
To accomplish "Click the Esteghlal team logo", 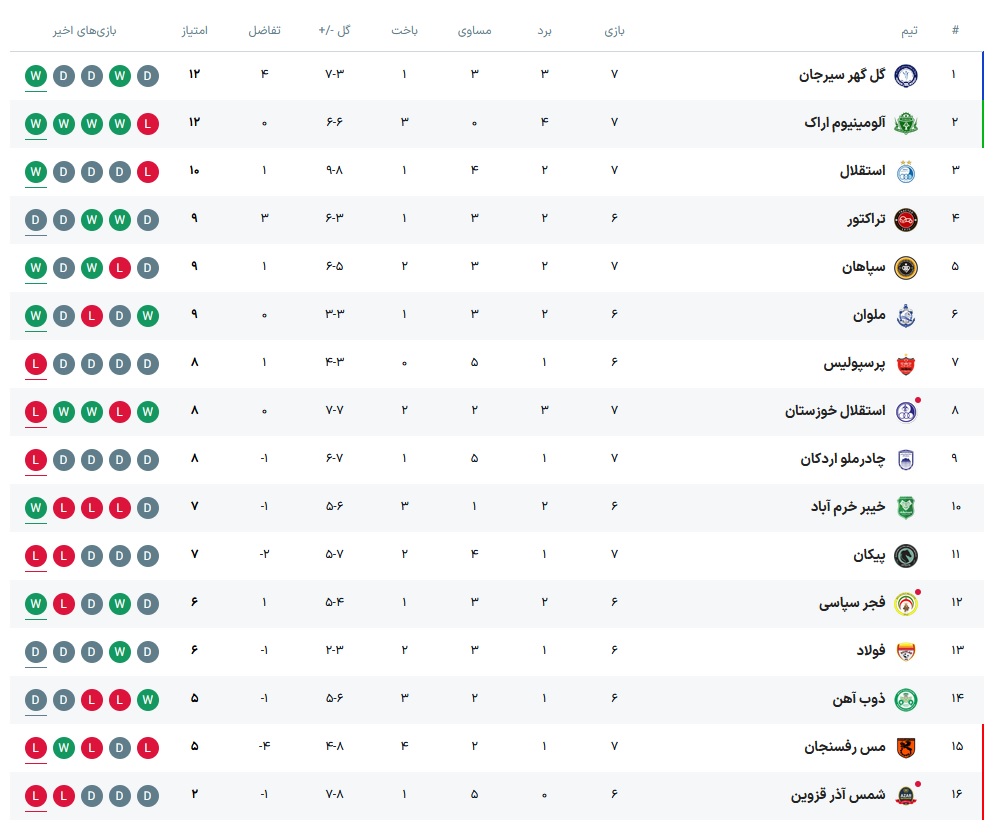I will (x=904, y=171).
